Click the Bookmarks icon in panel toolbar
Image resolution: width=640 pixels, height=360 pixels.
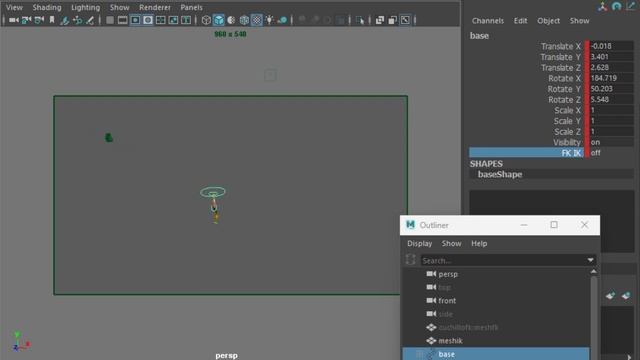click(52, 20)
